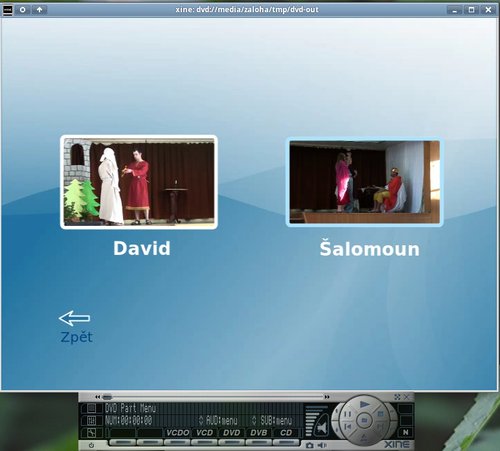The width and height of the screenshot is (500, 451).
Task: Click top icon in panel's left column
Action: 91,408
